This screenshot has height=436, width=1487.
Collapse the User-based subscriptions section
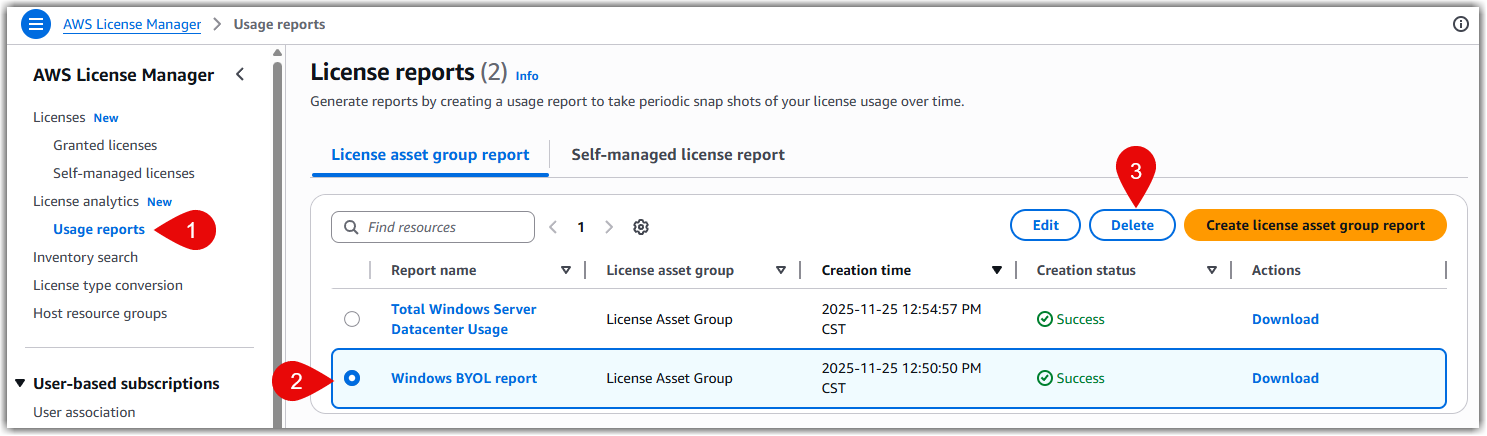pyautogui.click(x=20, y=384)
